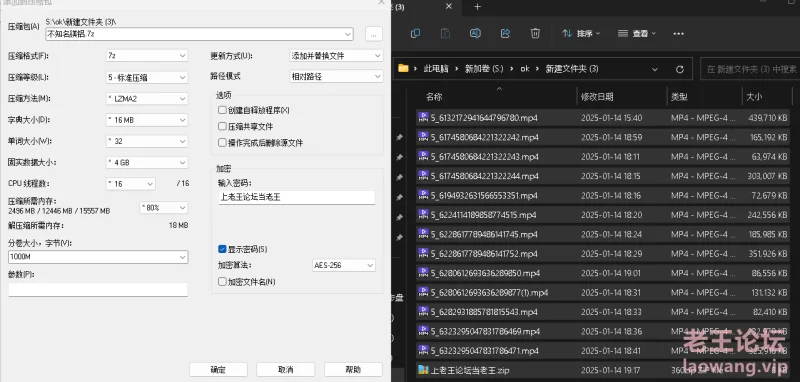This screenshot has height=382, width=800.
Task: Click the Explorer search box 在 新建文件夹 (3) 中搜索
Action: pyautogui.click(x=750, y=69)
